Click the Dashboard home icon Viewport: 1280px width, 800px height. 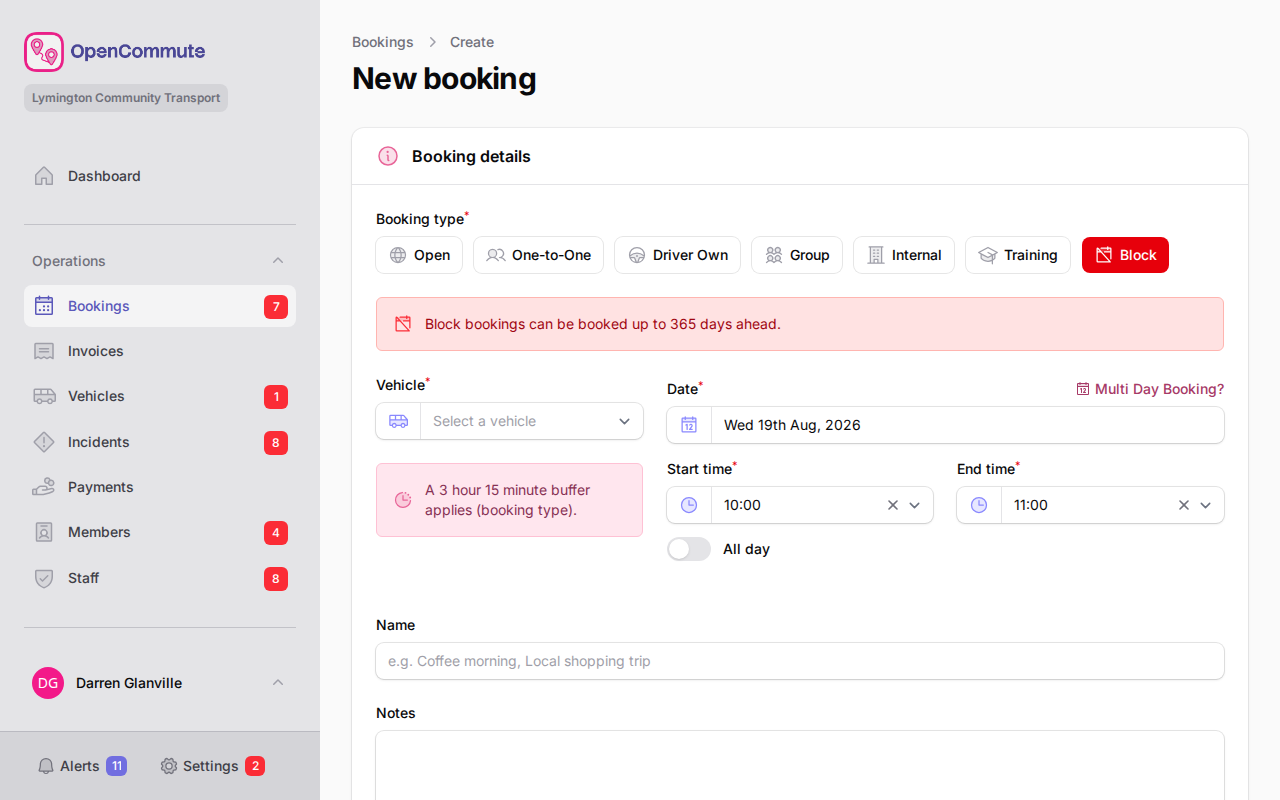tap(44, 176)
